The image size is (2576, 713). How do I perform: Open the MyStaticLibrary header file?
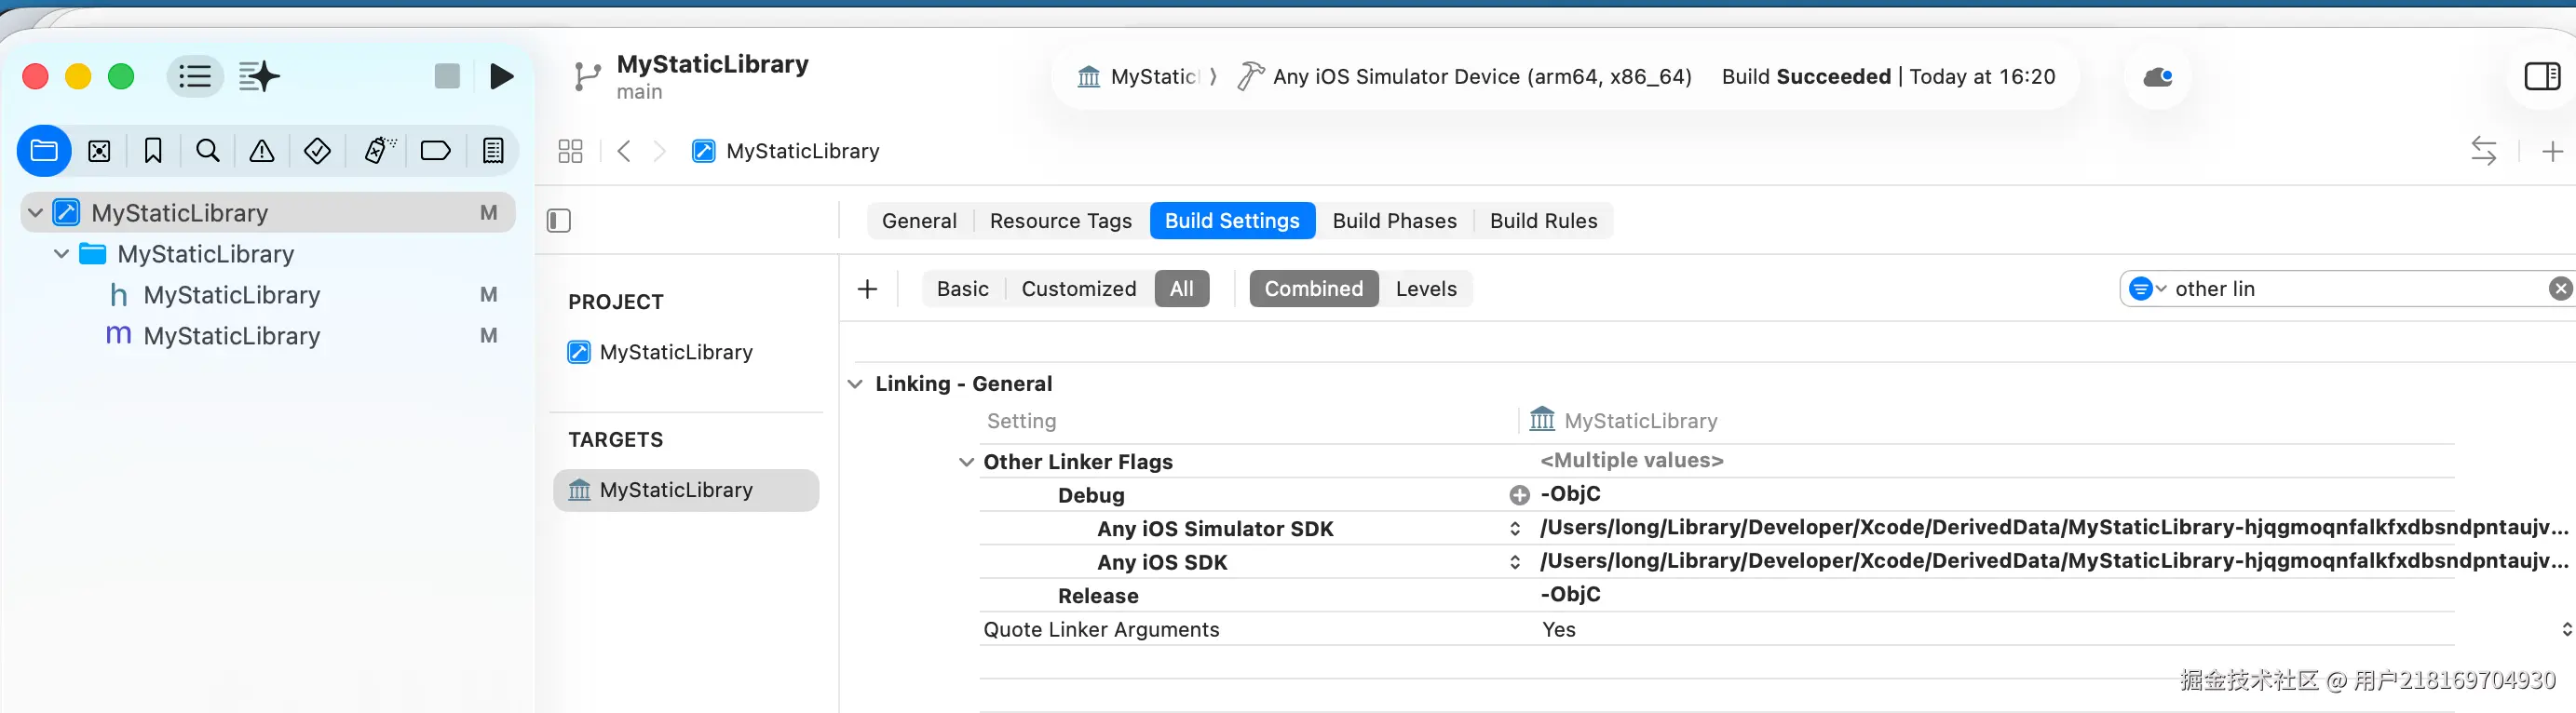point(231,295)
